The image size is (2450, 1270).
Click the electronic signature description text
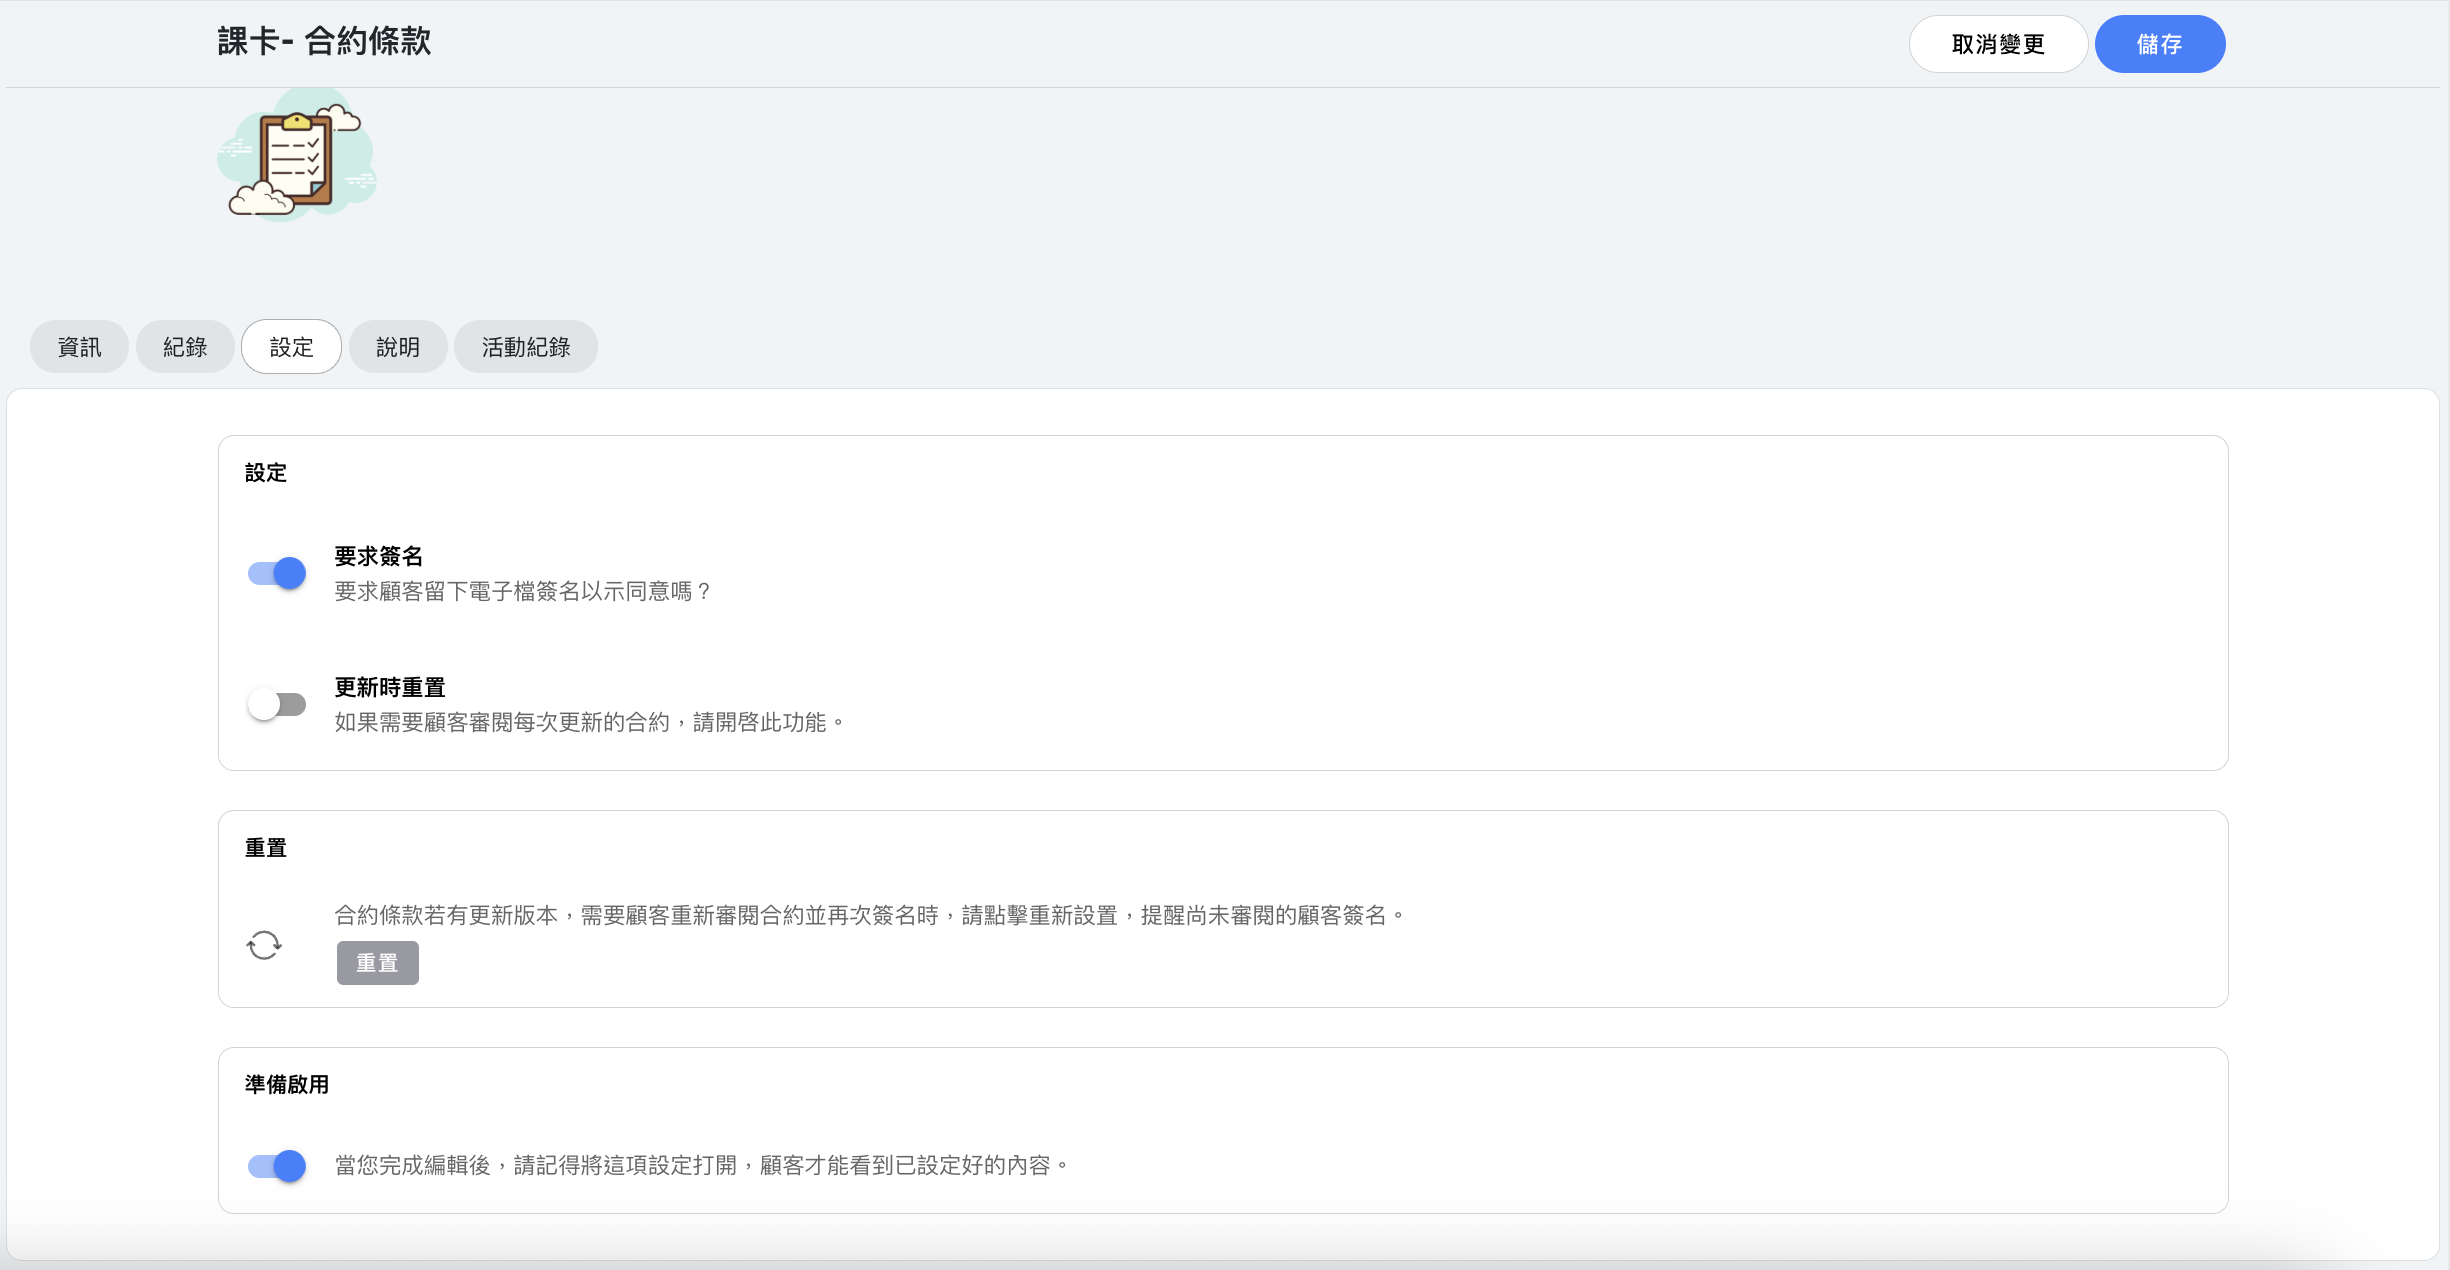click(x=522, y=591)
